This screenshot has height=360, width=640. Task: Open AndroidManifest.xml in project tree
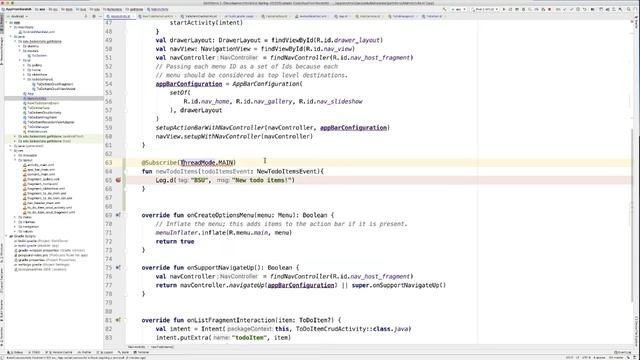[x=38, y=32]
